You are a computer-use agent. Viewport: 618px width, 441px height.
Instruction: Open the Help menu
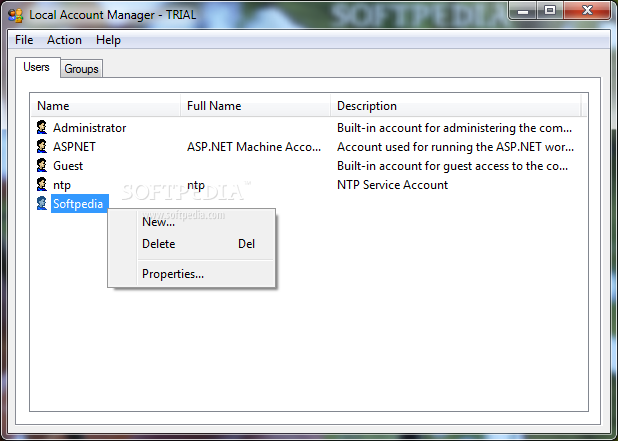pos(108,40)
